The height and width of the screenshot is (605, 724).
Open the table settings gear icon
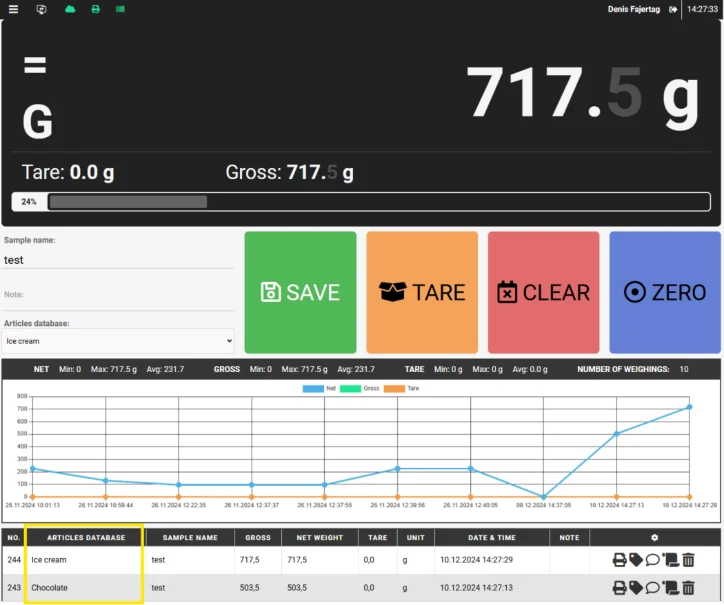[x=654, y=538]
